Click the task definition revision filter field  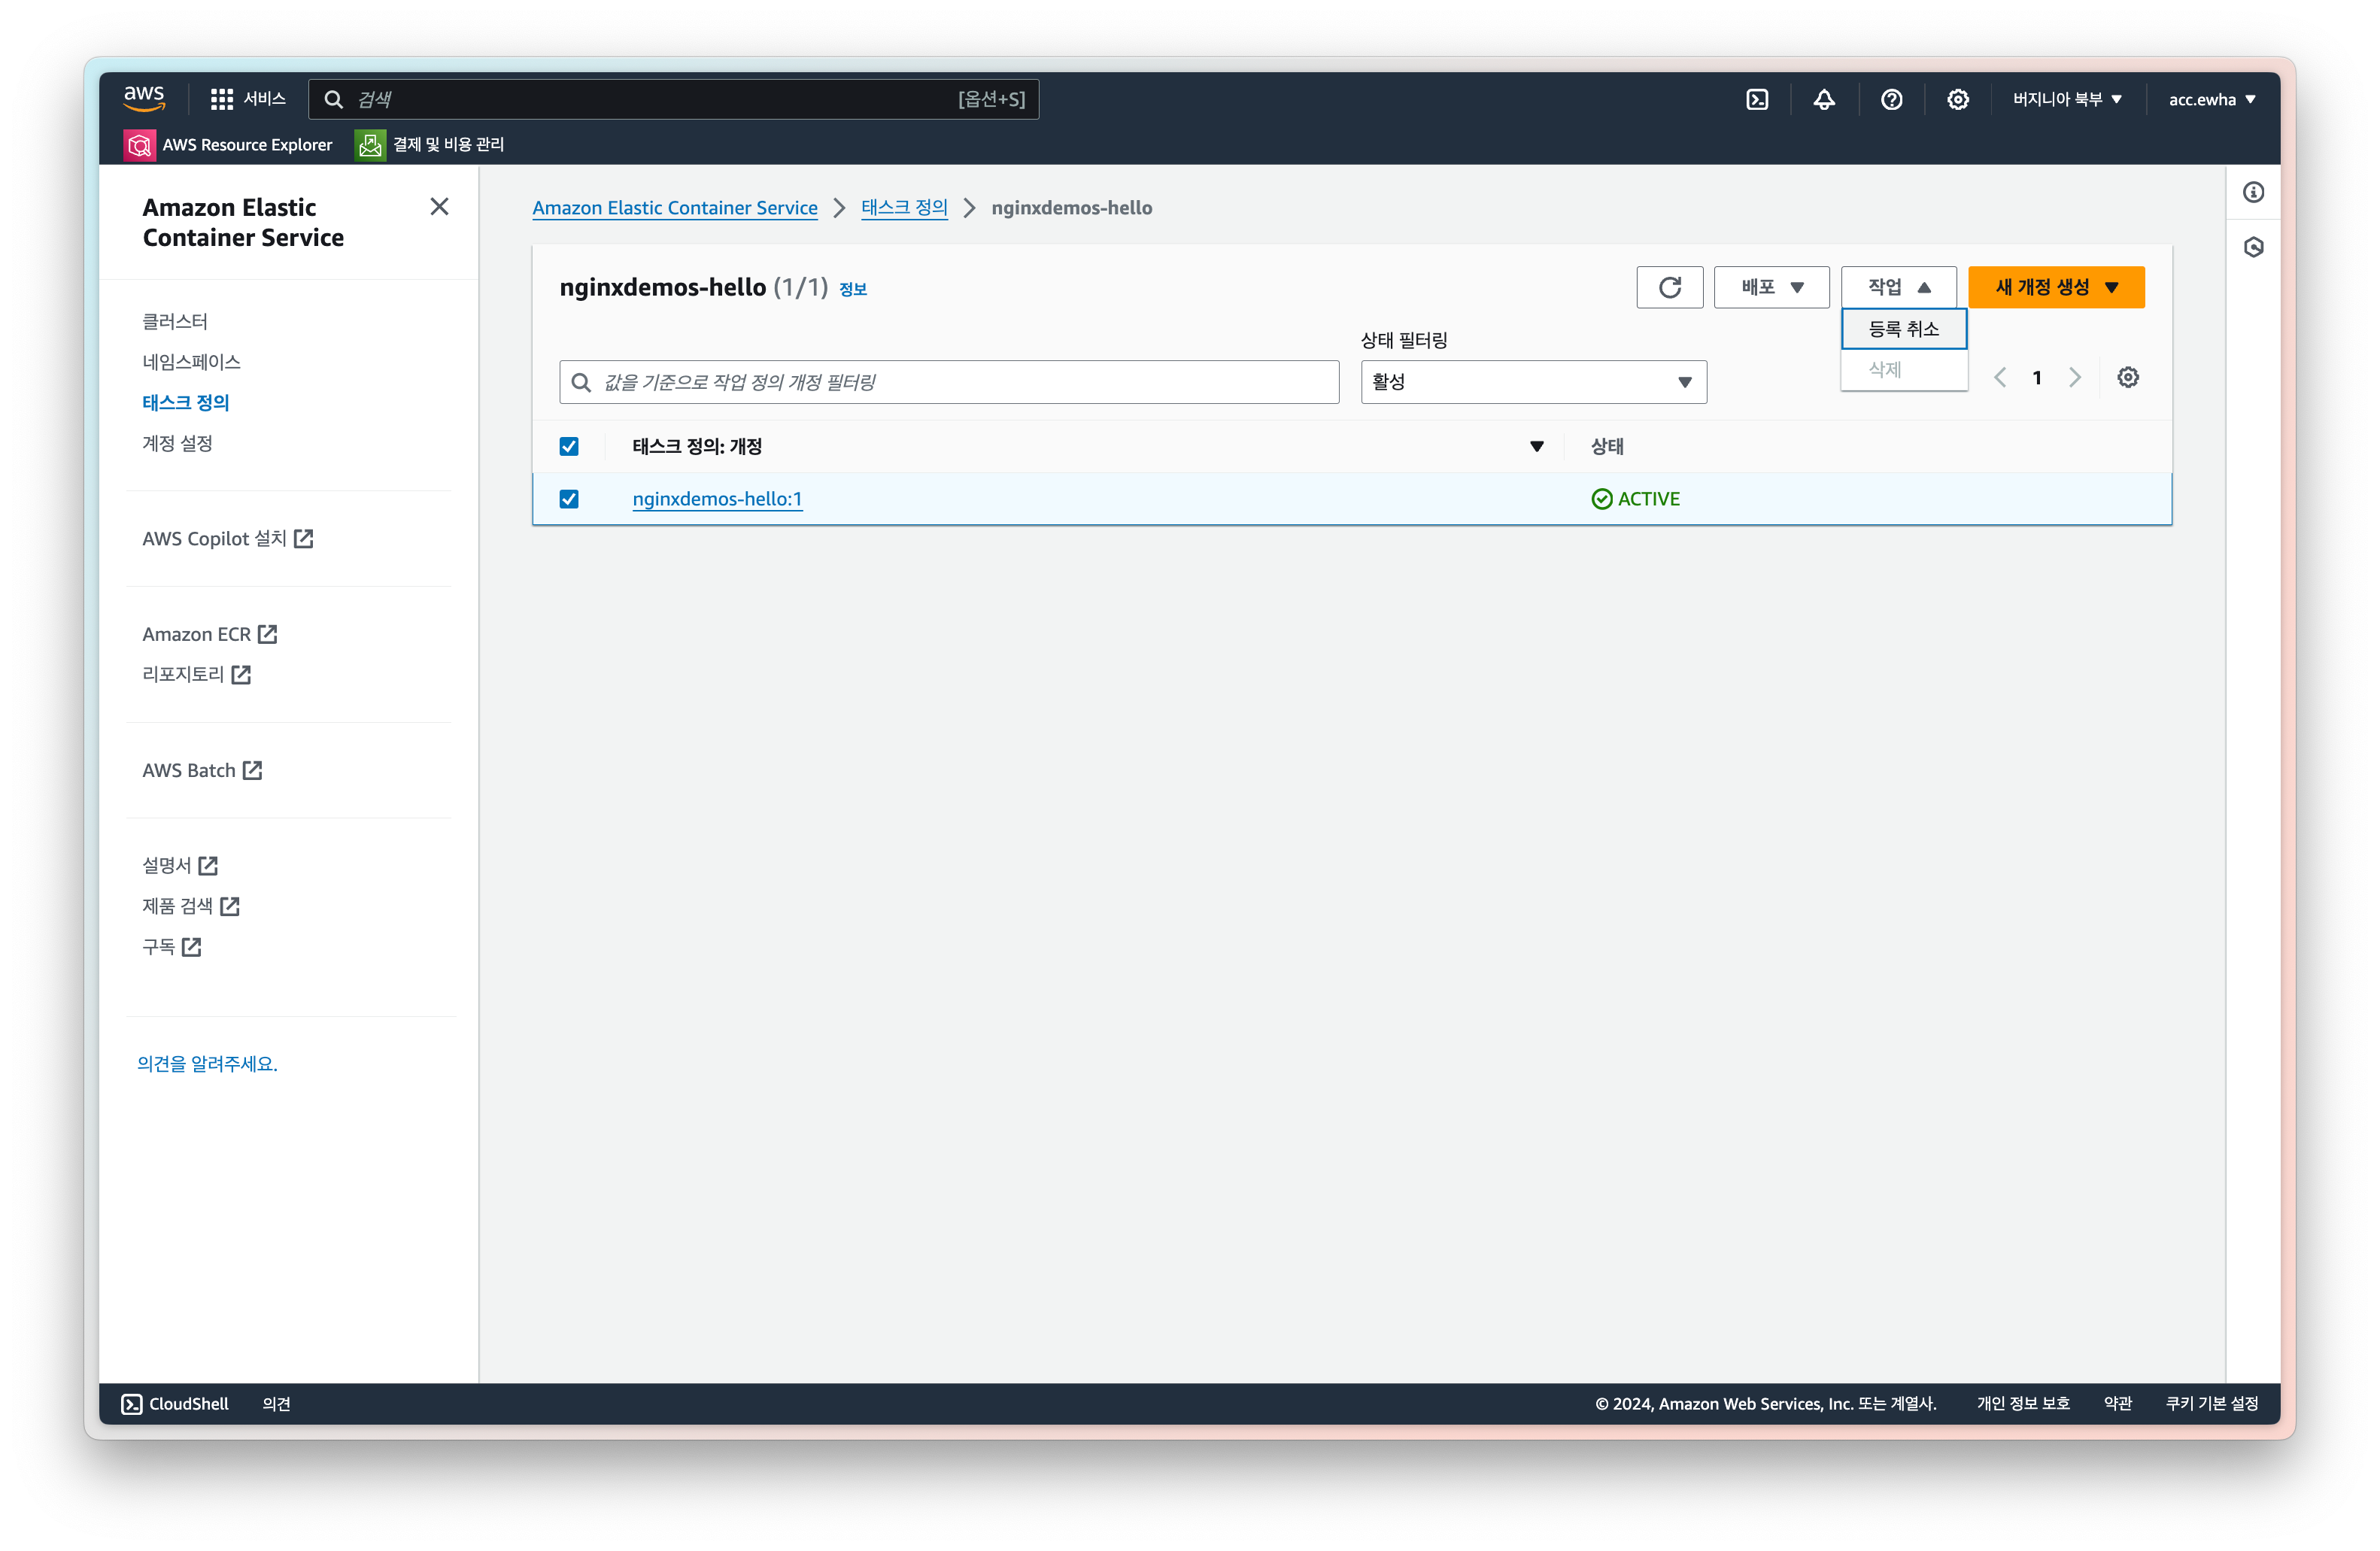click(x=950, y=382)
